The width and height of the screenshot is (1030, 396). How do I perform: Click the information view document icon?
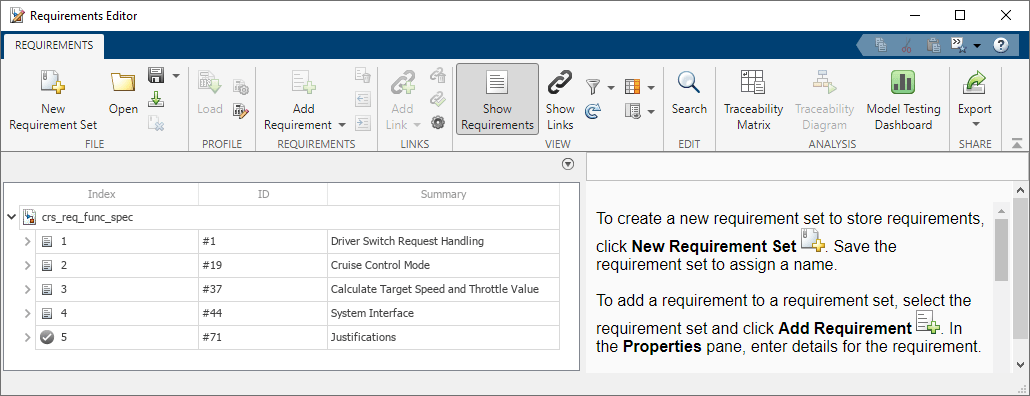[632, 111]
